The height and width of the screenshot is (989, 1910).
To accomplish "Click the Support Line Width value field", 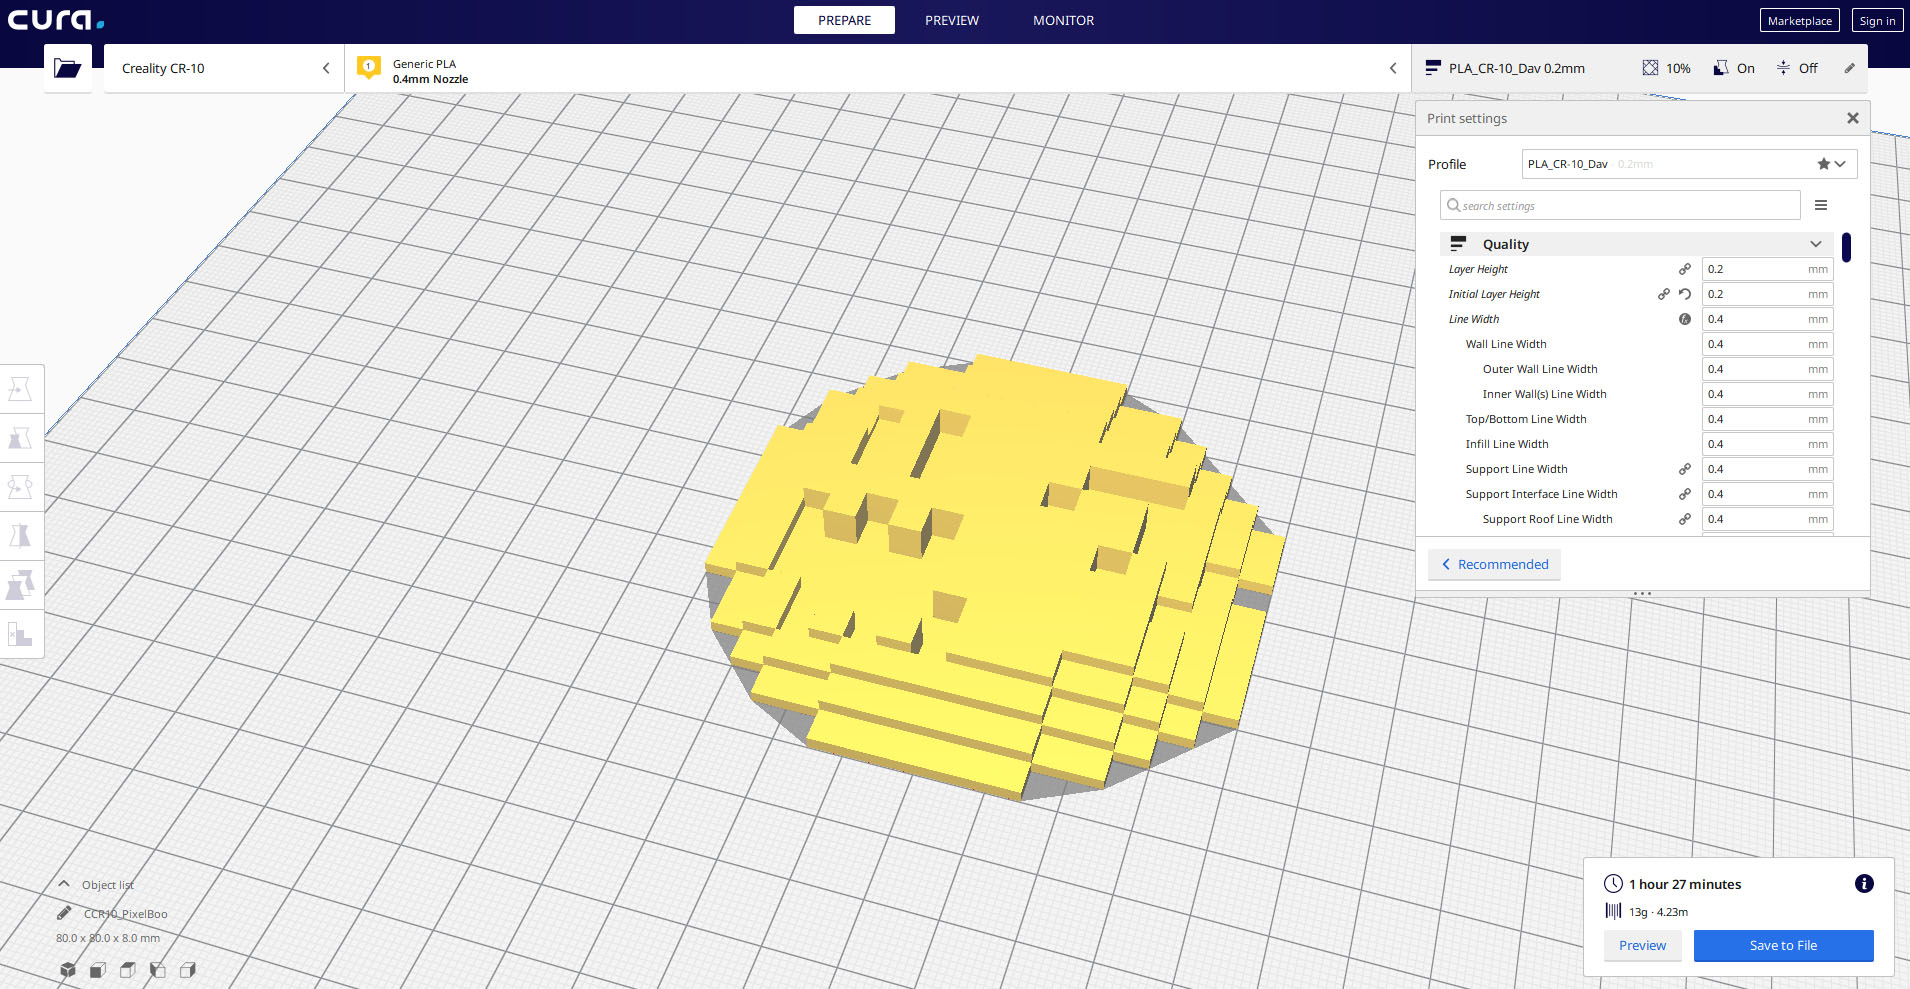I will (x=1767, y=469).
